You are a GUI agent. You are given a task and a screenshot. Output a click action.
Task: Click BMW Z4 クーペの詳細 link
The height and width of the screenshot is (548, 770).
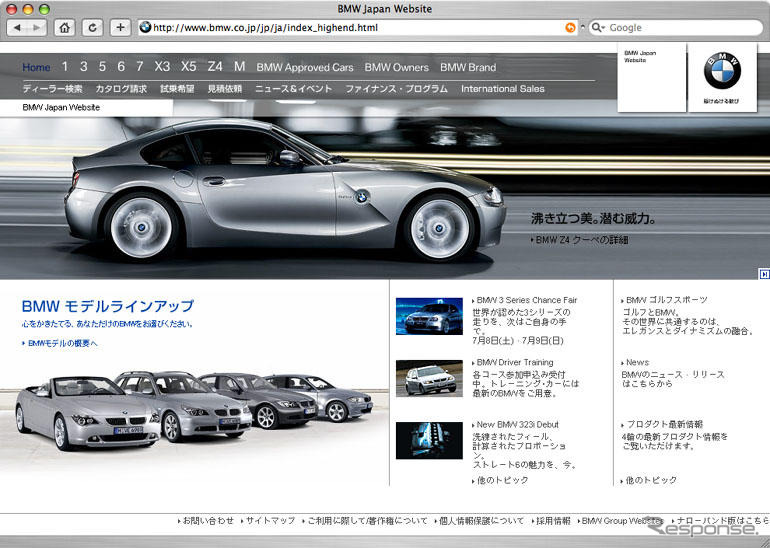[579, 240]
